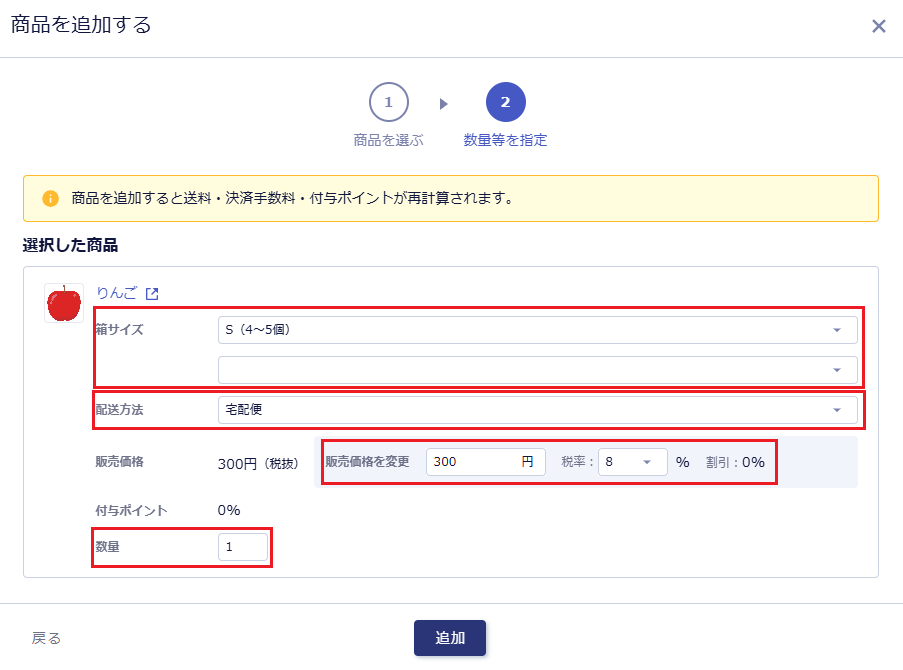This screenshot has height=670, width=903.
Task: Click the step 1 circle indicator
Action: (388, 102)
